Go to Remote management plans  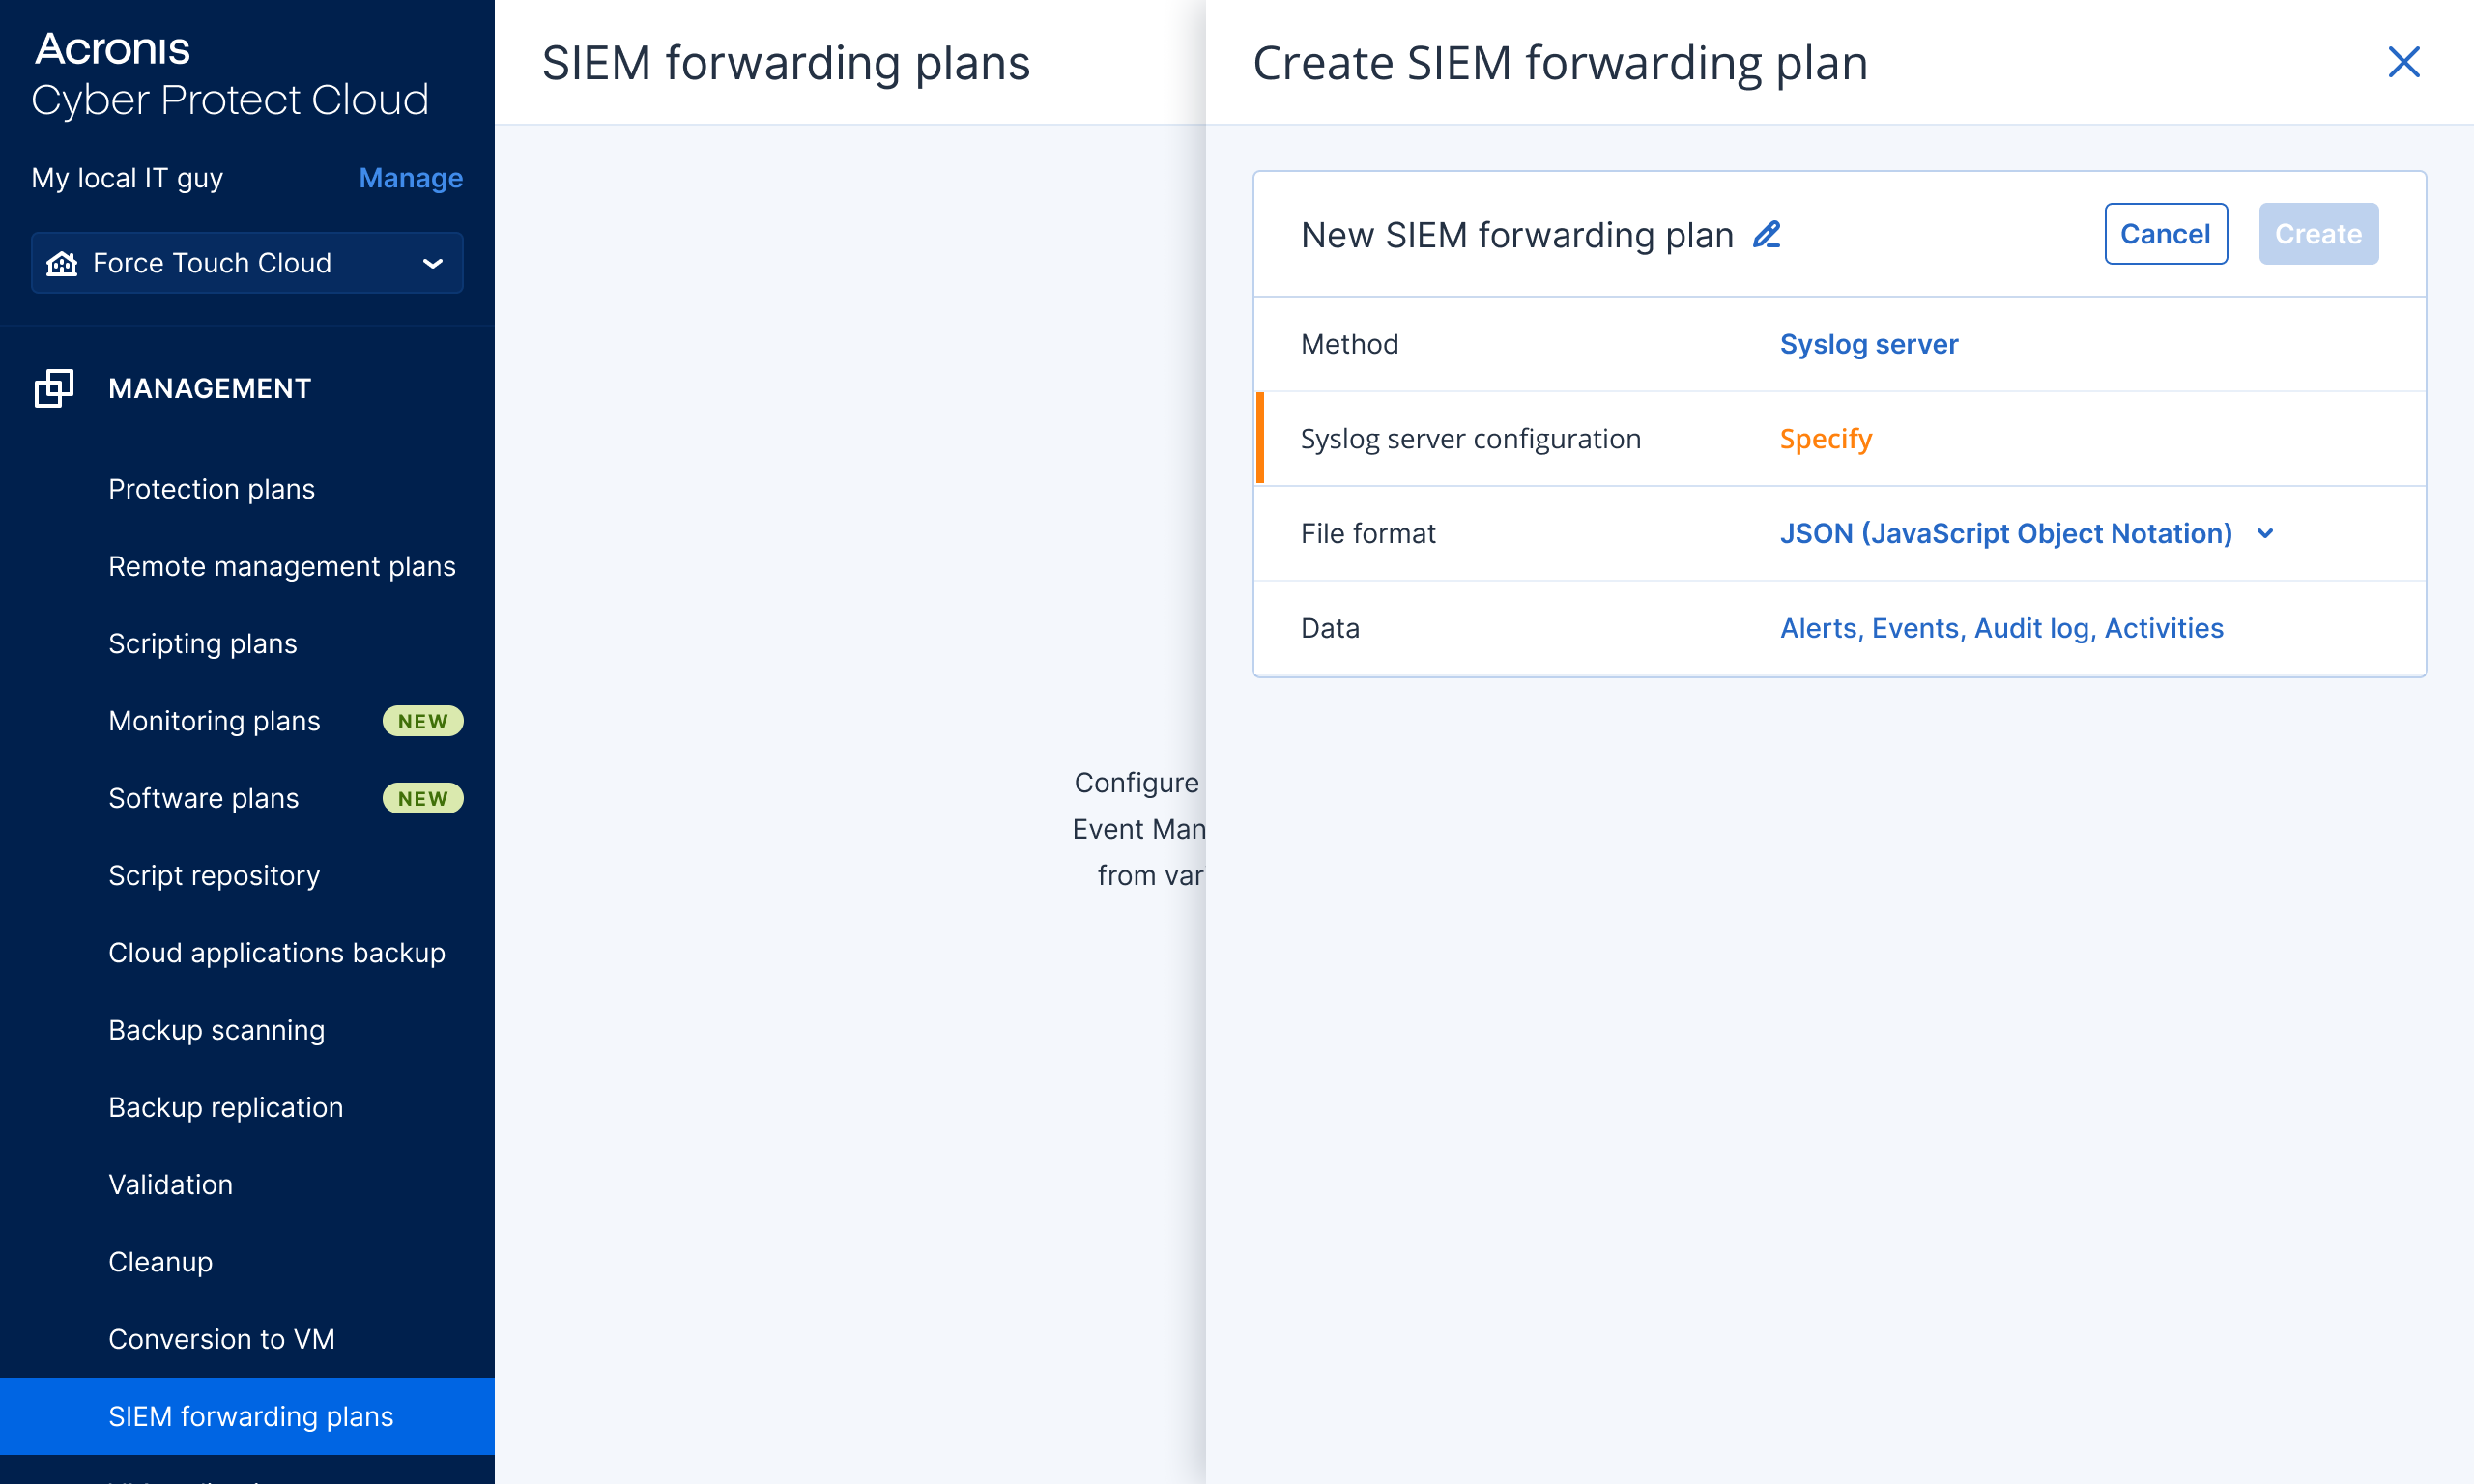tap(281, 566)
